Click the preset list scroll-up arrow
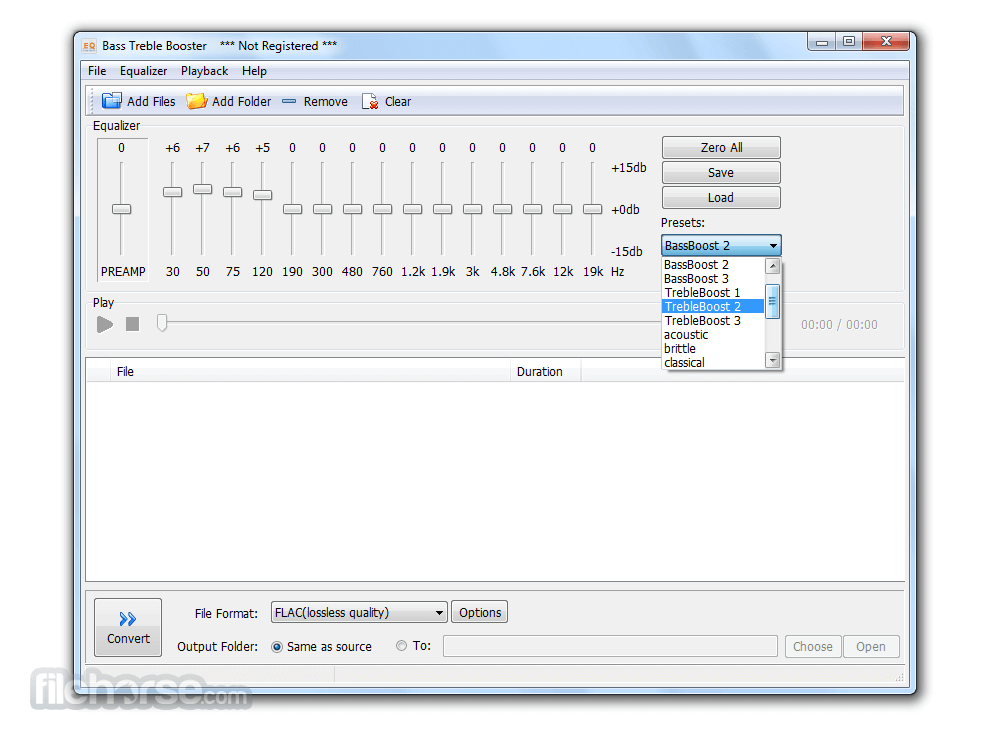Viewport: 990px width, 740px height. coord(773,266)
